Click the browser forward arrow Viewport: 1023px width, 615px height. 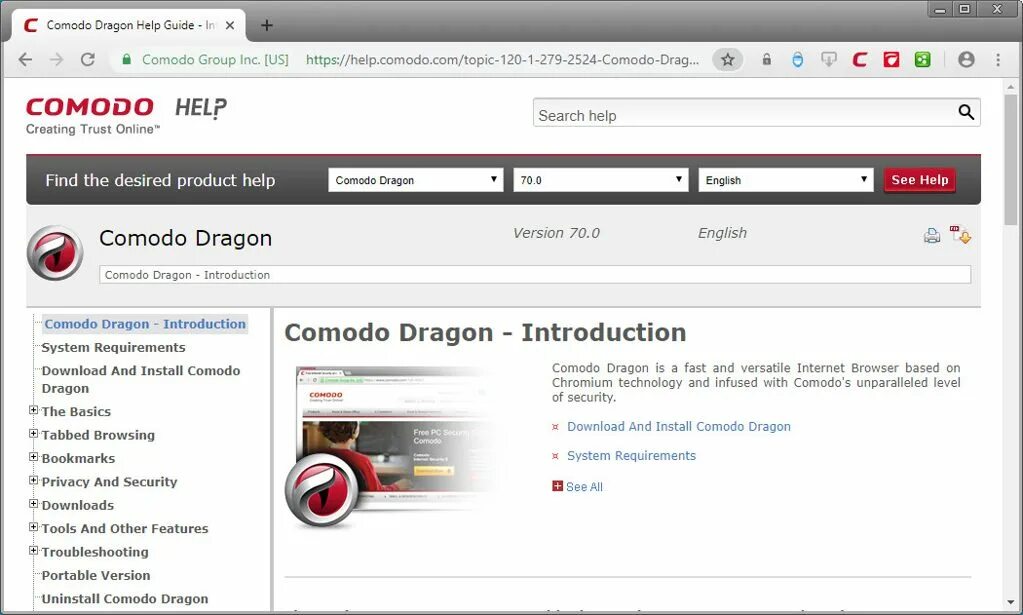(x=57, y=60)
